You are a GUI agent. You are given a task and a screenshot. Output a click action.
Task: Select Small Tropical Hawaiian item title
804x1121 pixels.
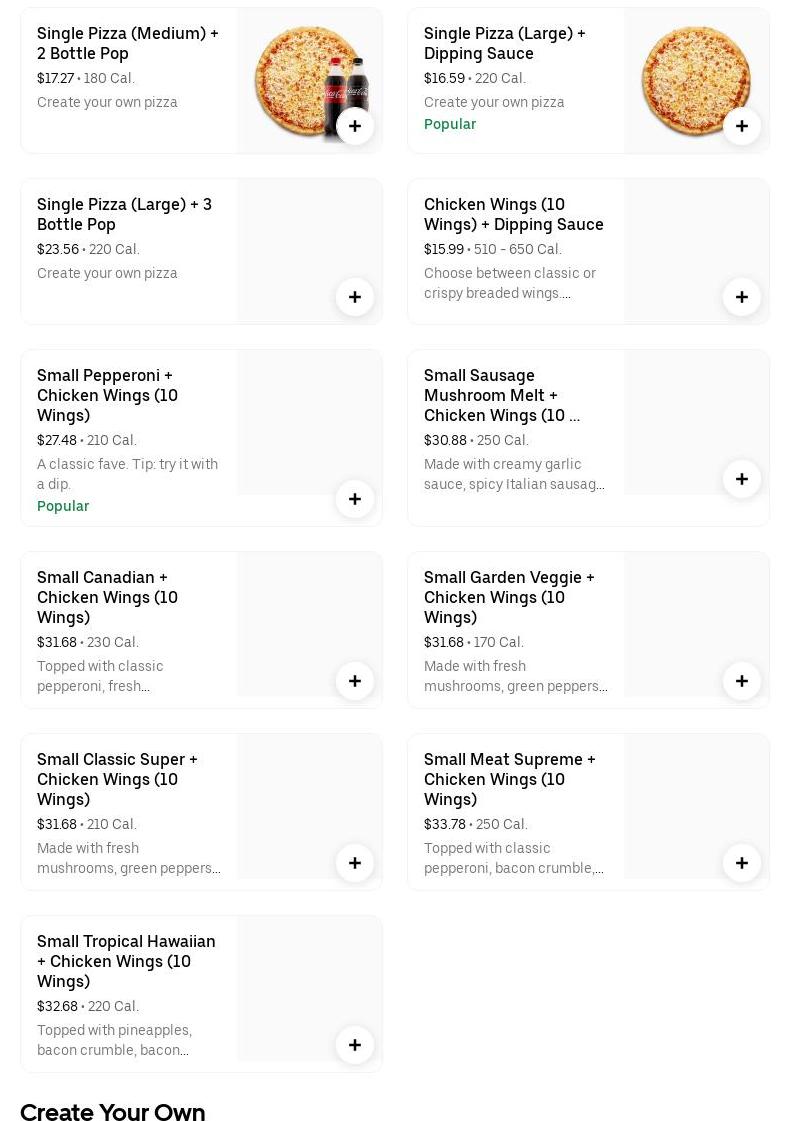126,961
